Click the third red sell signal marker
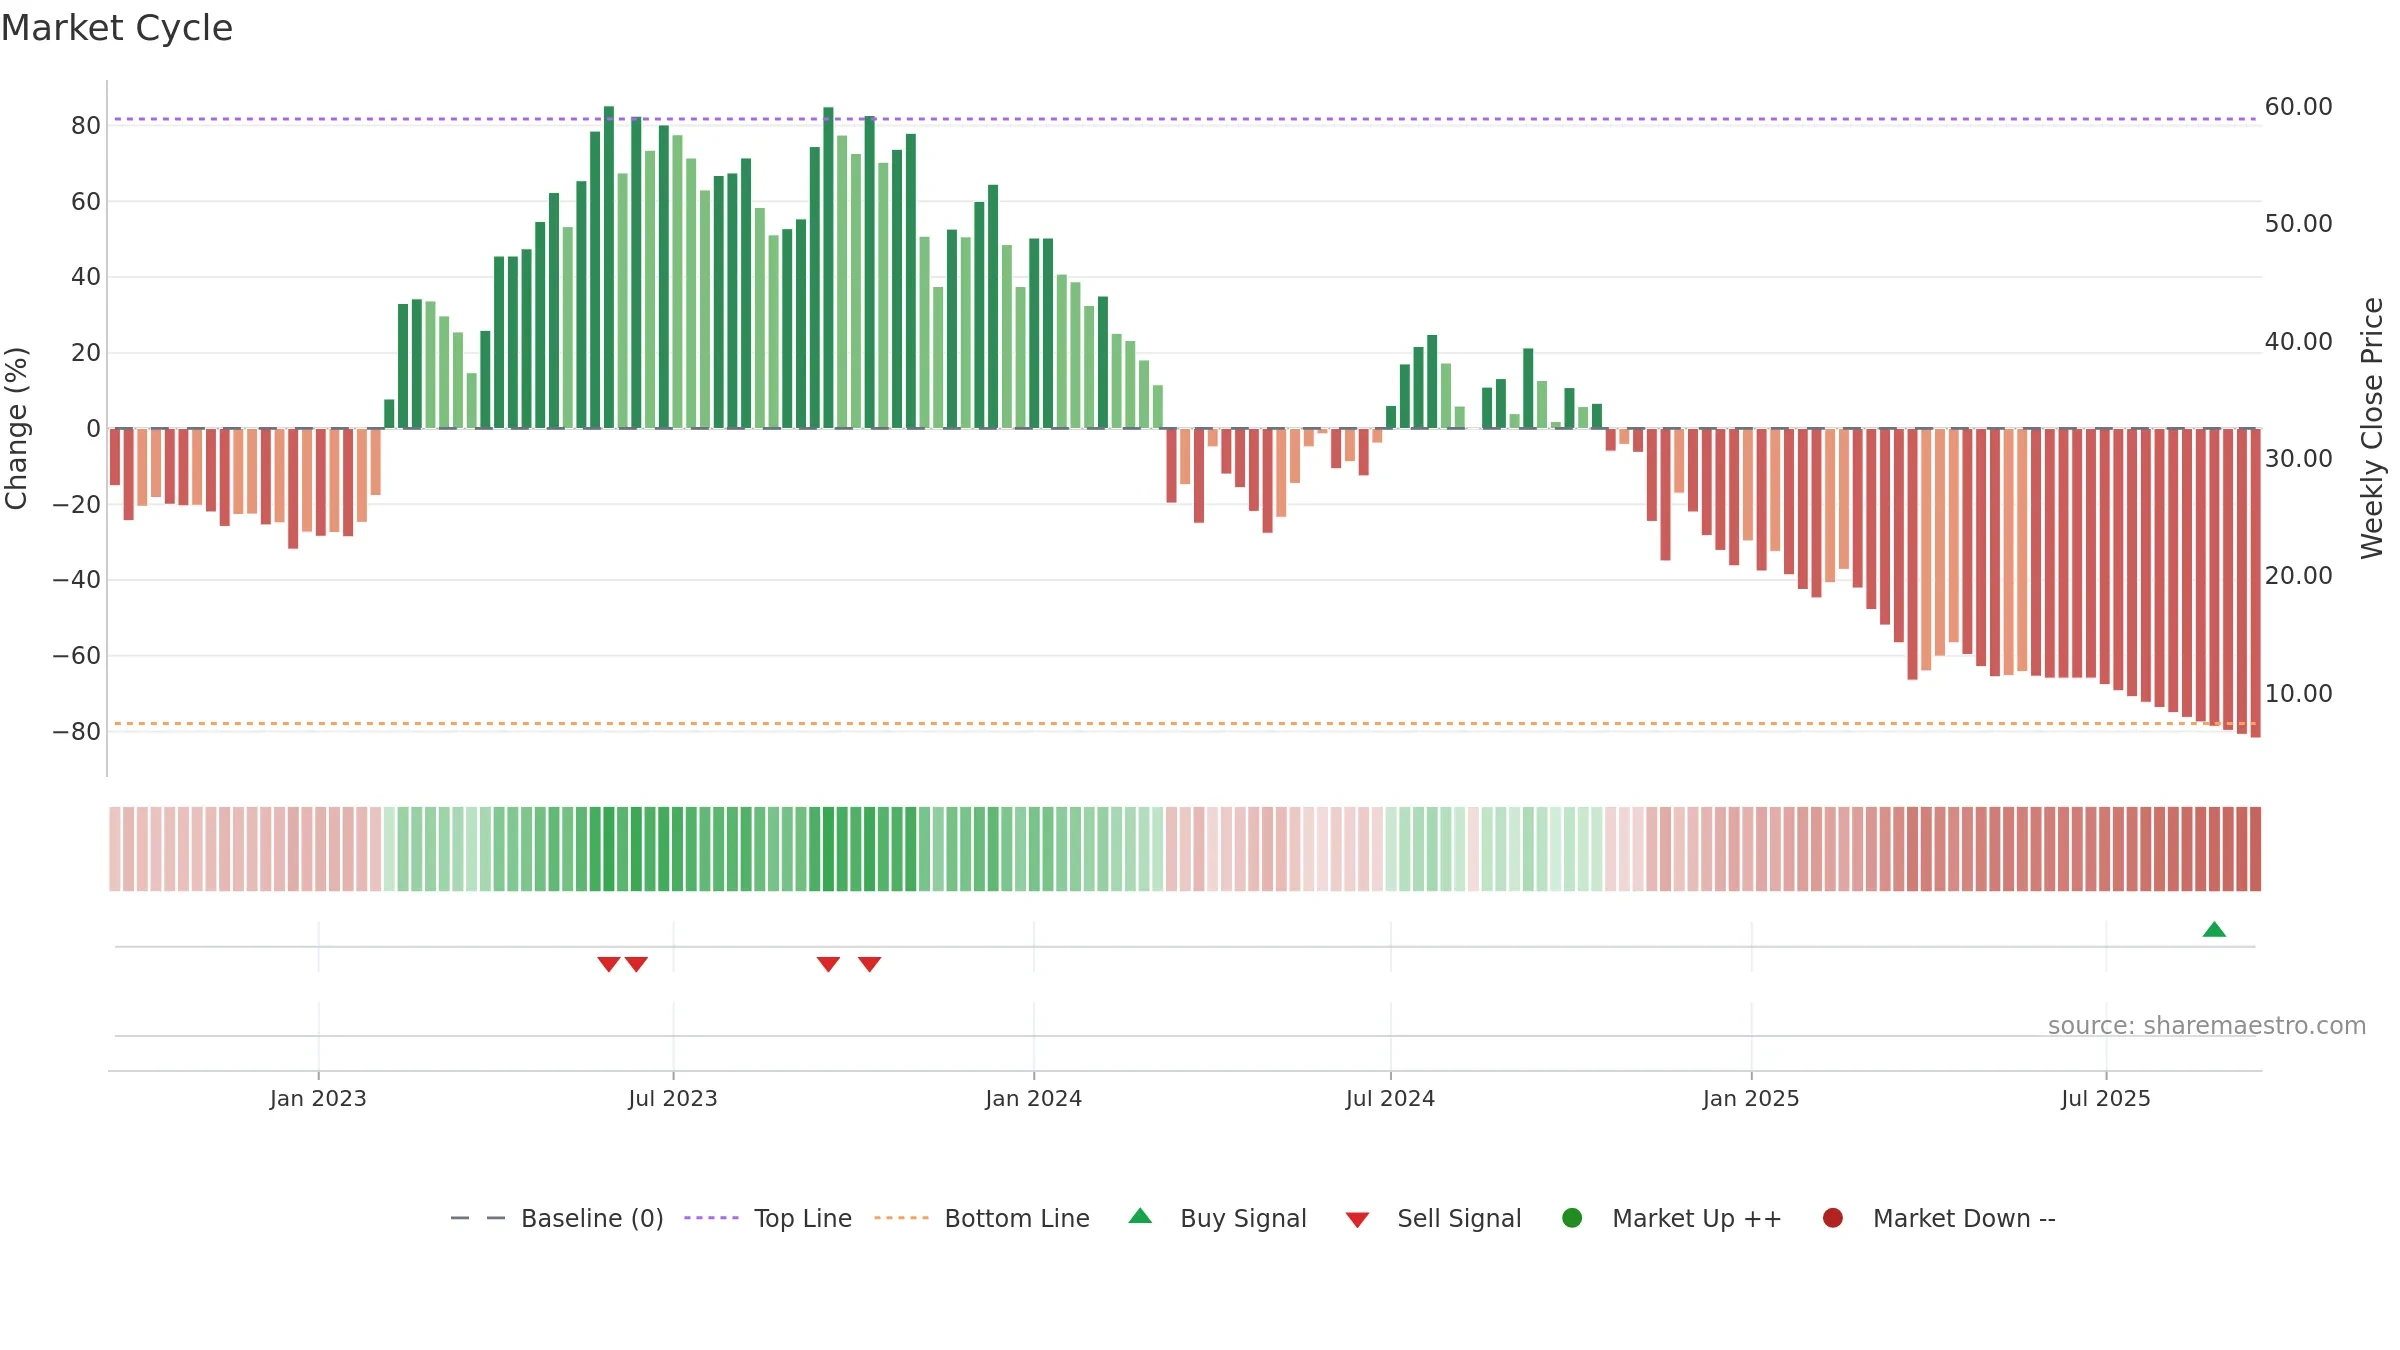 point(828,964)
